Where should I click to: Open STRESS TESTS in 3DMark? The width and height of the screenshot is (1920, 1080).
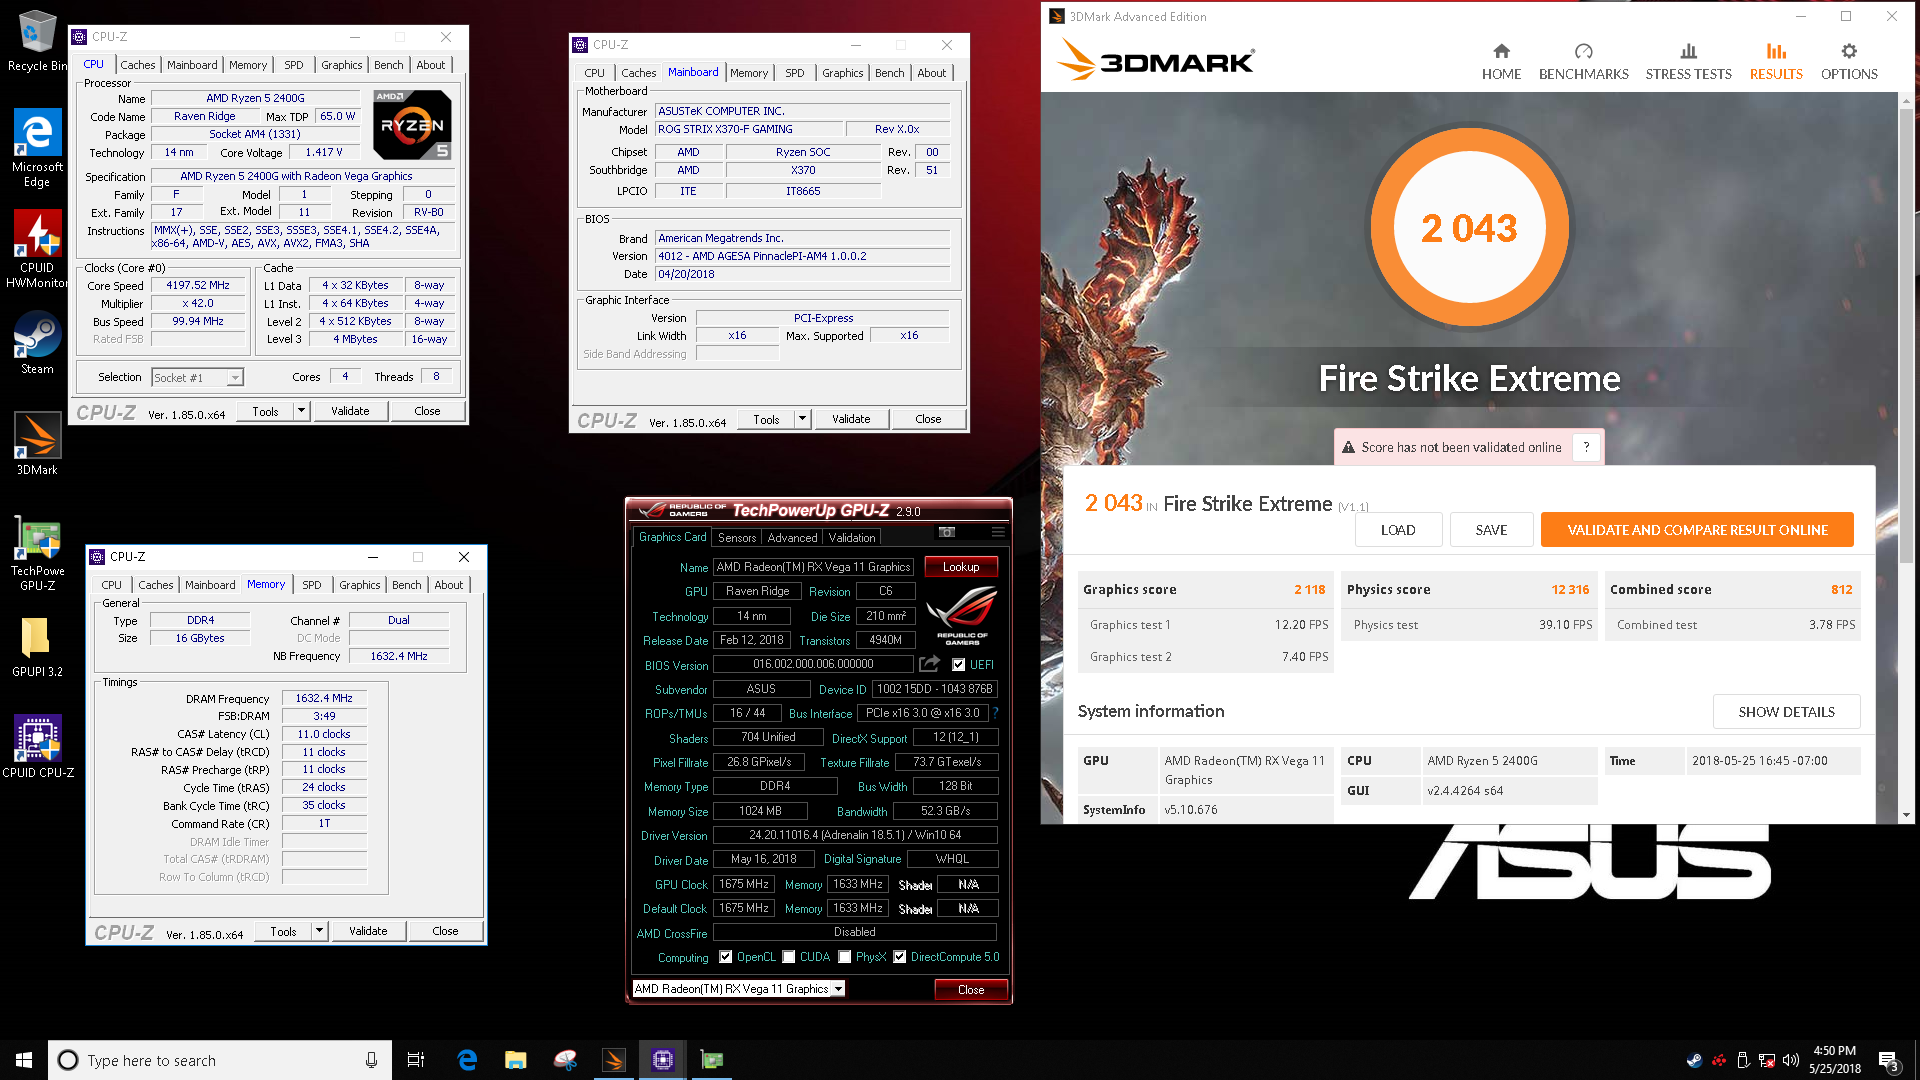pyautogui.click(x=1688, y=62)
